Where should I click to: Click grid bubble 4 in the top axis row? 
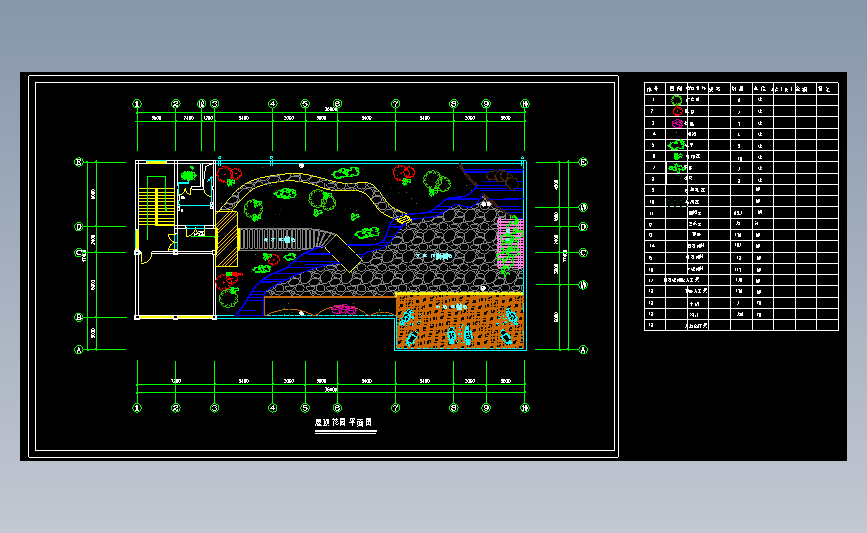pyautogui.click(x=273, y=104)
